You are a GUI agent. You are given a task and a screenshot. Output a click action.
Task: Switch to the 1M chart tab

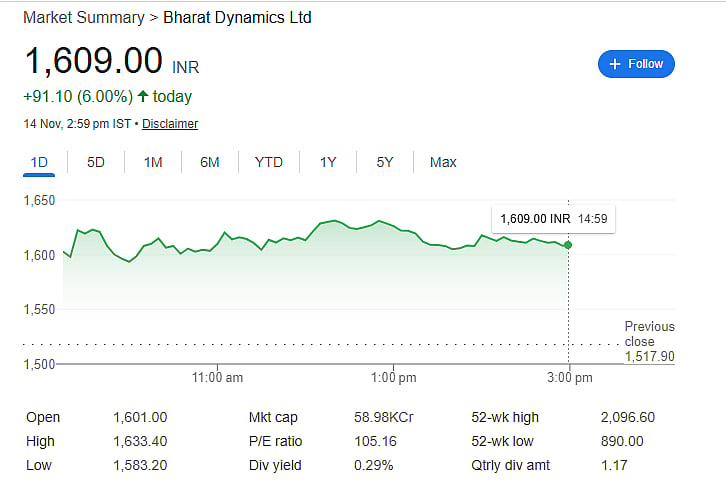coord(153,162)
